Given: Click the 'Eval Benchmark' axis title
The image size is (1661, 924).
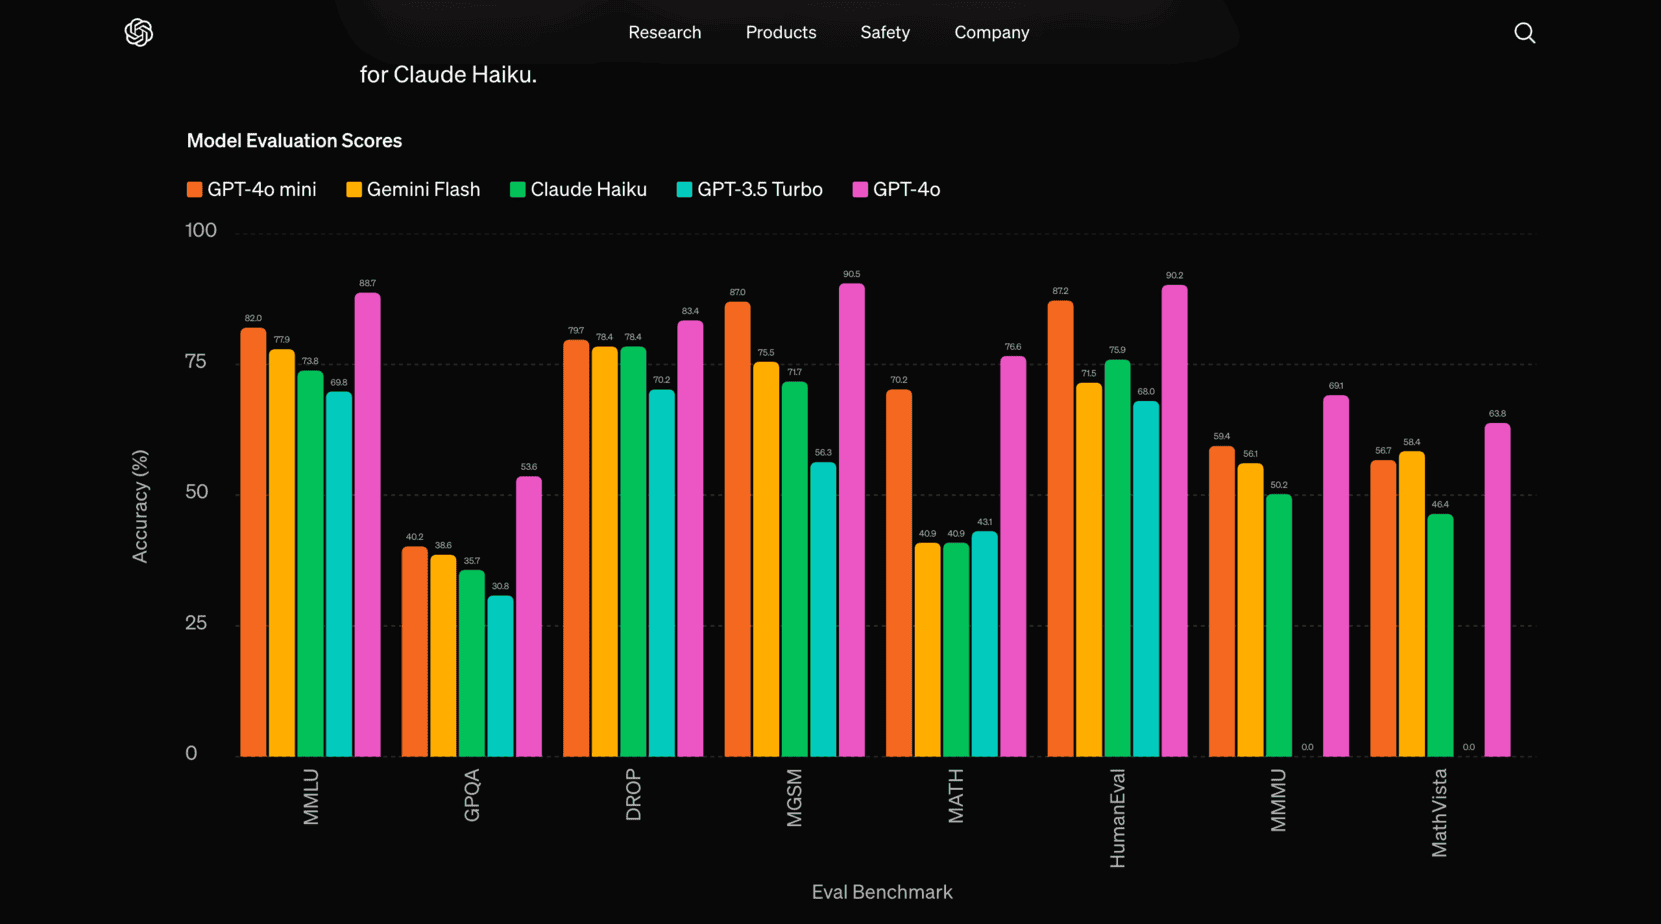Looking at the screenshot, I should (882, 892).
